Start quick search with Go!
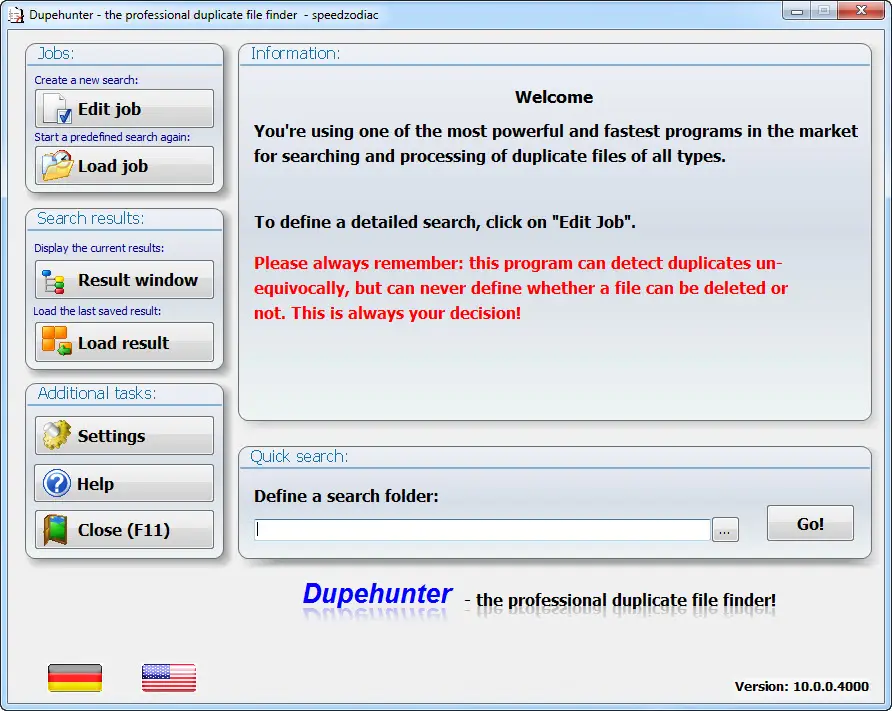 (810, 523)
